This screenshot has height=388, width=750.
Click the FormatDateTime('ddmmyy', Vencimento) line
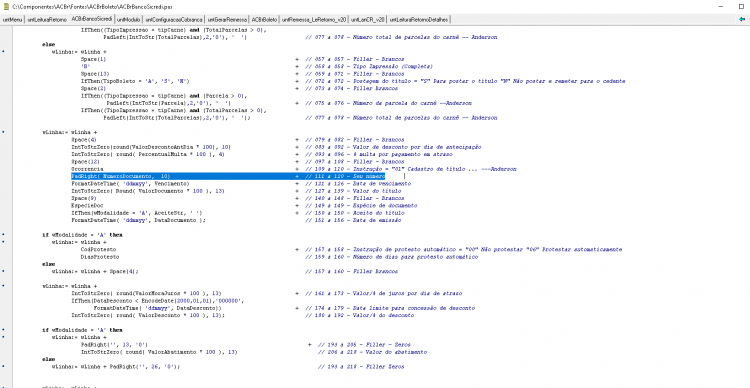(131, 184)
